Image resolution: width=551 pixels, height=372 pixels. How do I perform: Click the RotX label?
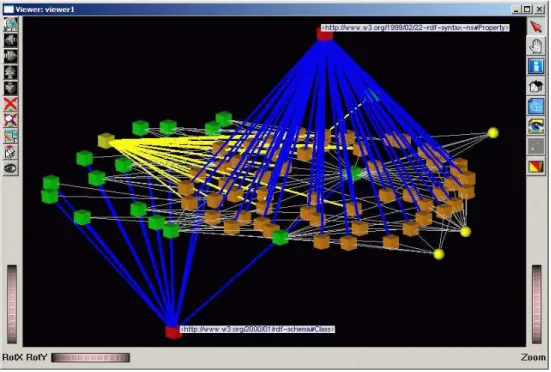[12, 358]
